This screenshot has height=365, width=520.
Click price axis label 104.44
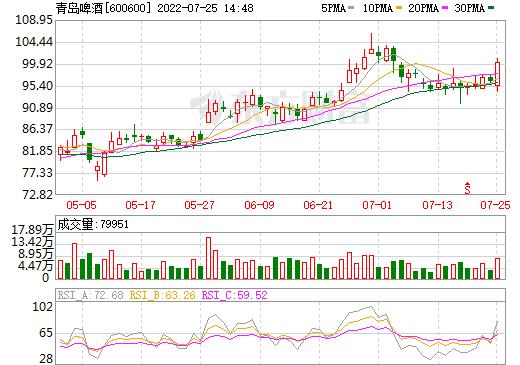(34, 42)
